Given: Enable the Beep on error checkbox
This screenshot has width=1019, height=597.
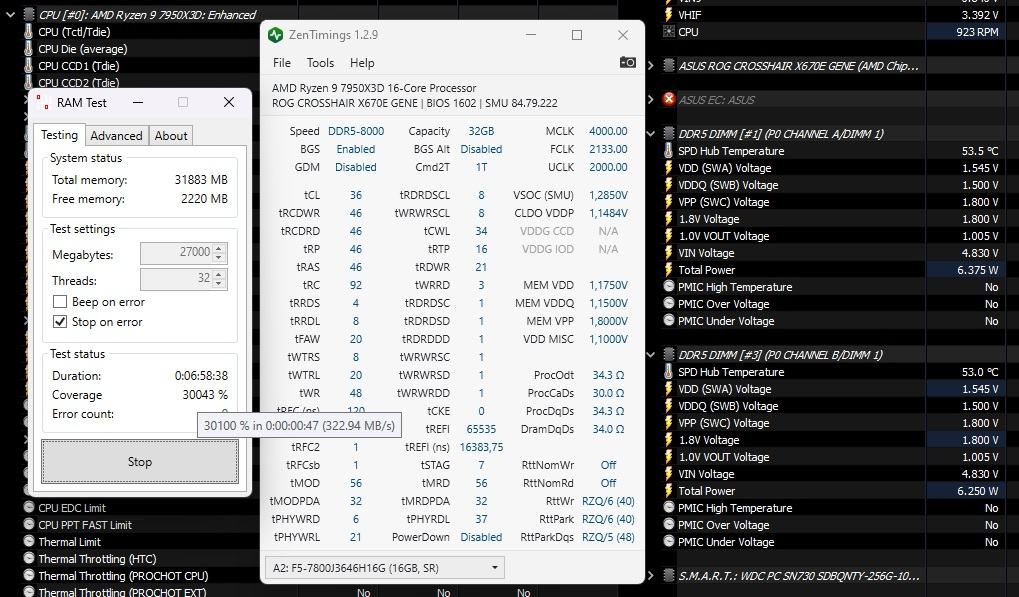Looking at the screenshot, I should 60,301.
